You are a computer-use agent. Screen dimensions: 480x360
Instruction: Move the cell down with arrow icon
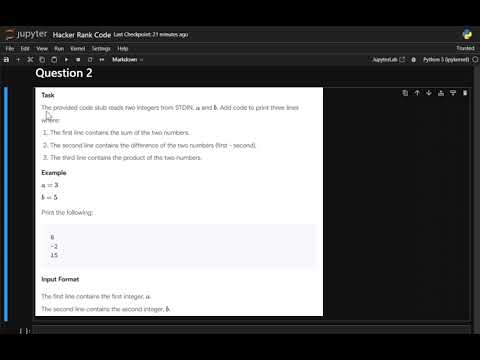[x=429, y=93]
